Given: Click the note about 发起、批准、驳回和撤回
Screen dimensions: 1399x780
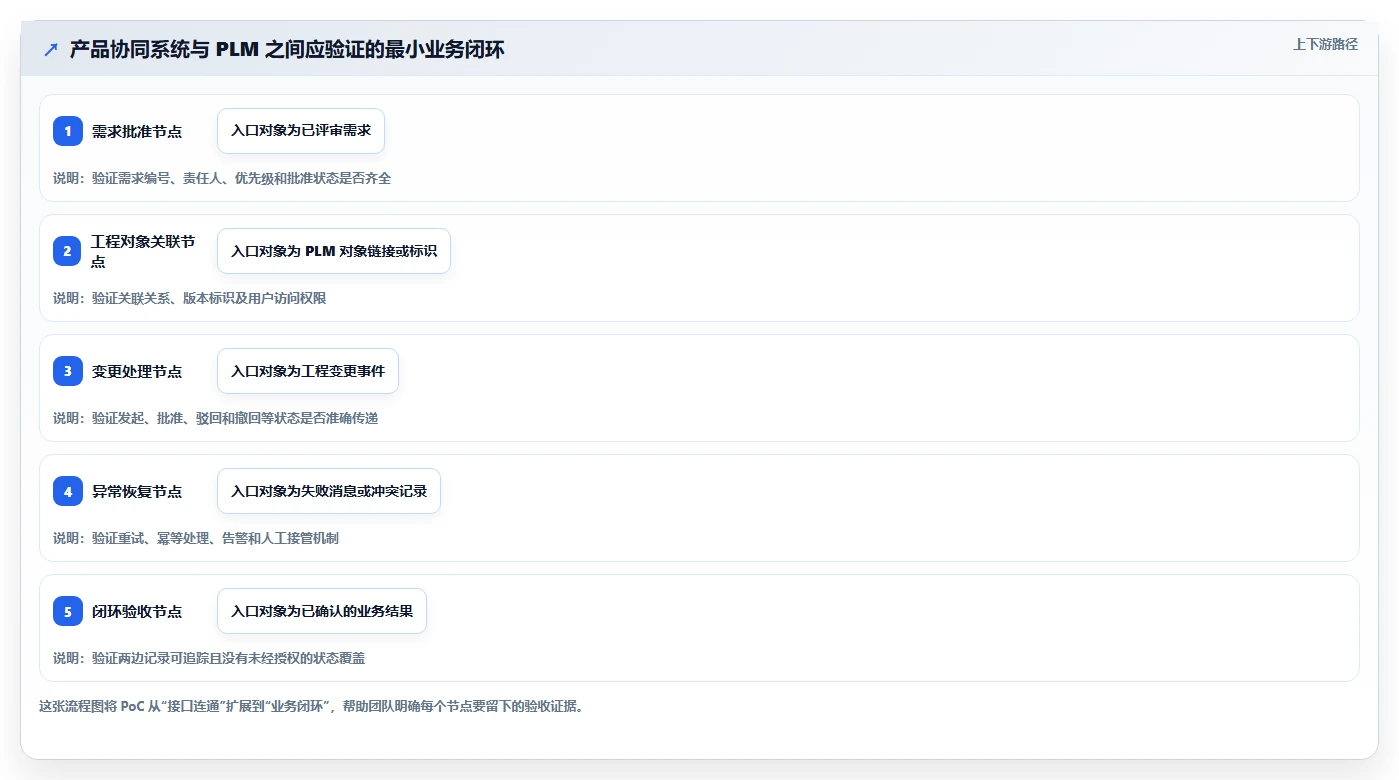Looking at the screenshot, I should coord(216,418).
